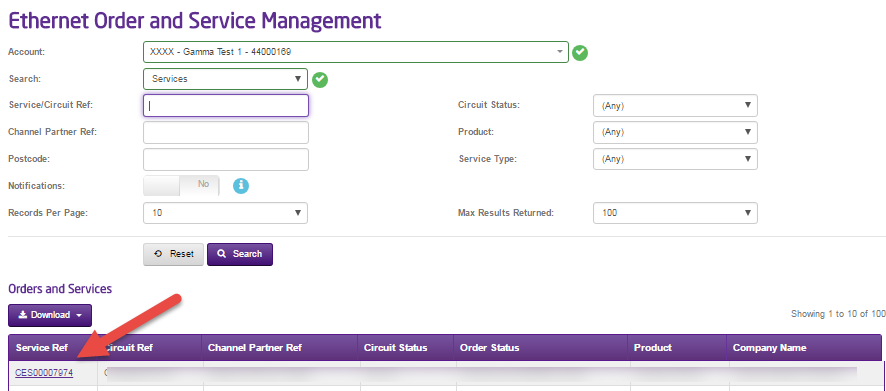
Task: Sort by Channel Partner Ref column header
Action: 255,347
